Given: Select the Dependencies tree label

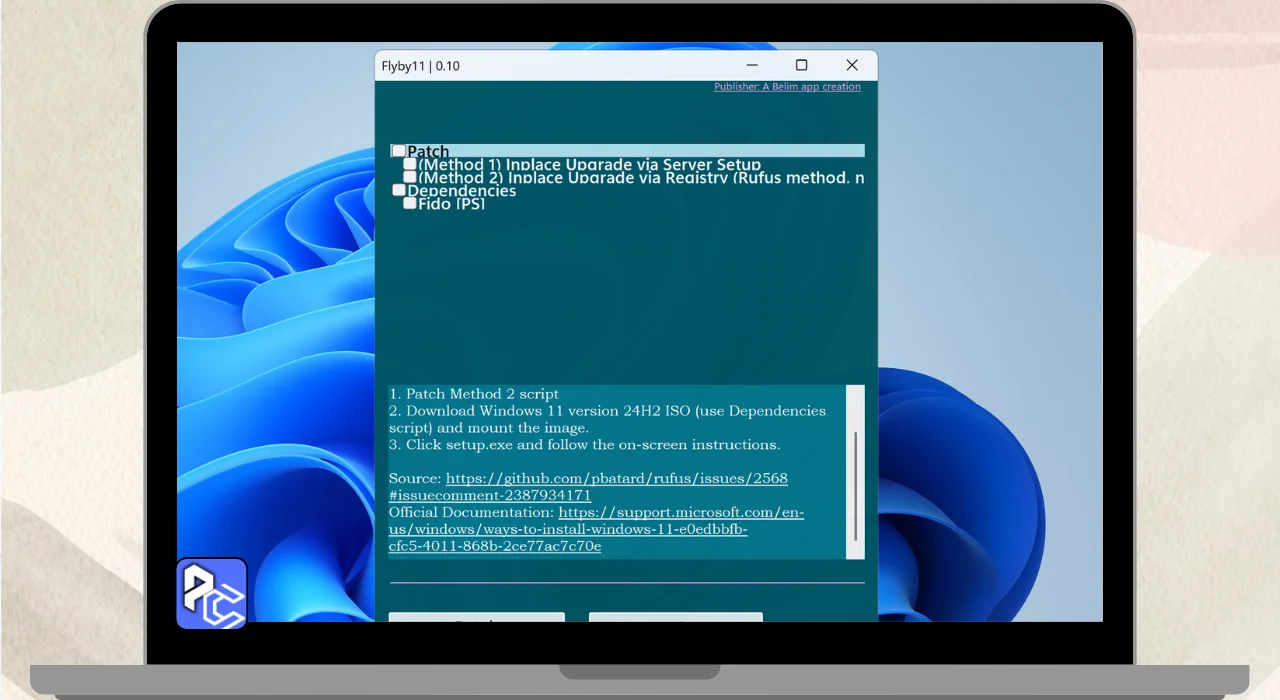Looking at the screenshot, I should pos(461,191).
